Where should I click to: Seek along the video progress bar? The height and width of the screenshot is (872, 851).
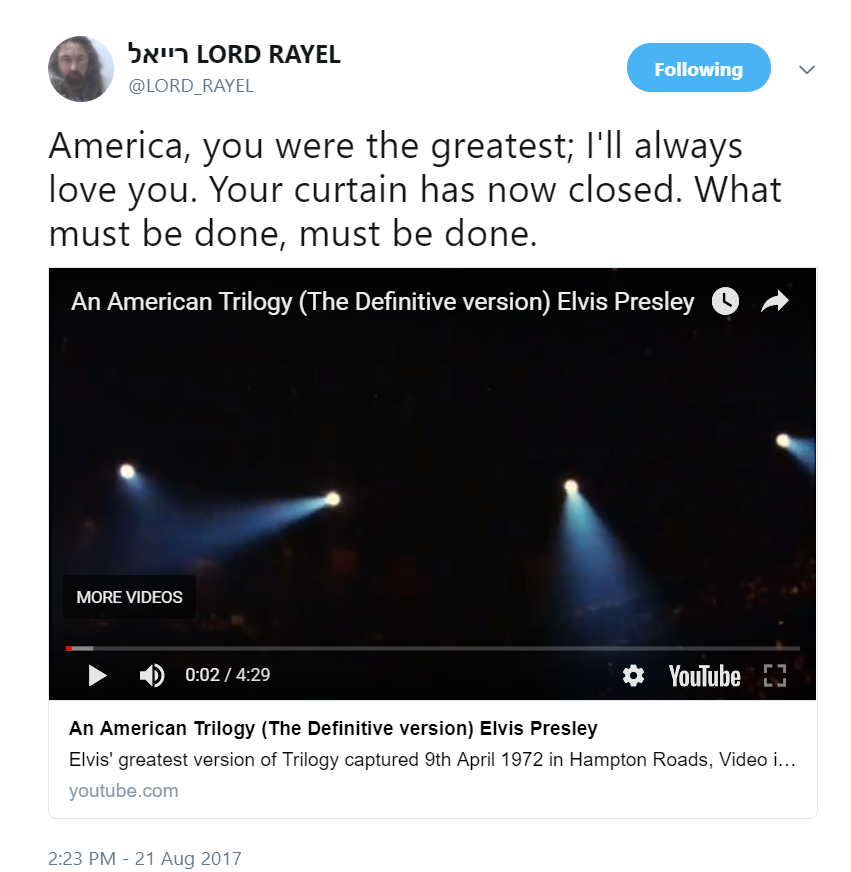[433, 648]
